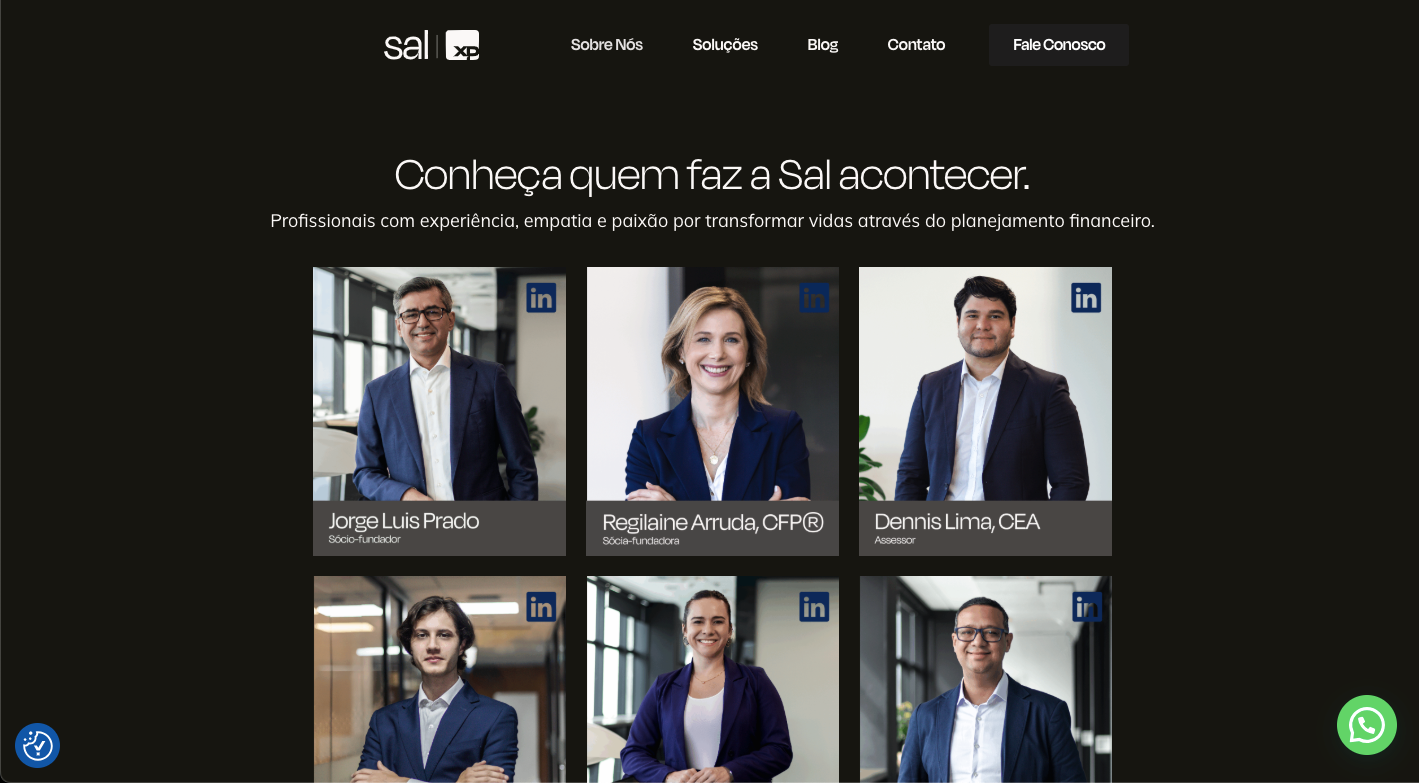The width and height of the screenshot is (1419, 783).
Task: Select Regilaine Arruda's profile photo
Action: coord(712,384)
